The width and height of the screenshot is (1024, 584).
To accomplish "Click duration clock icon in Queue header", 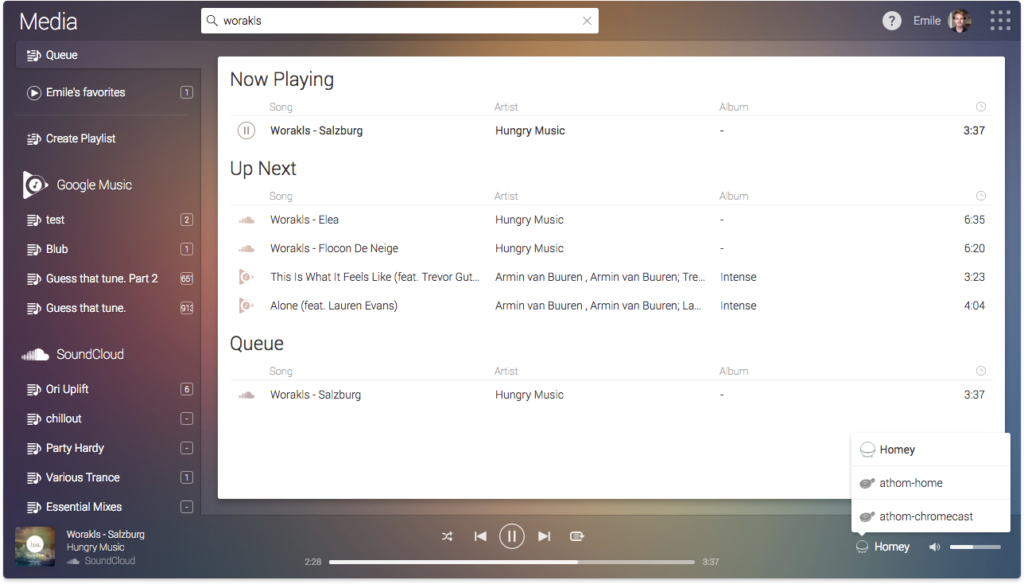I will pyautogui.click(x=980, y=370).
